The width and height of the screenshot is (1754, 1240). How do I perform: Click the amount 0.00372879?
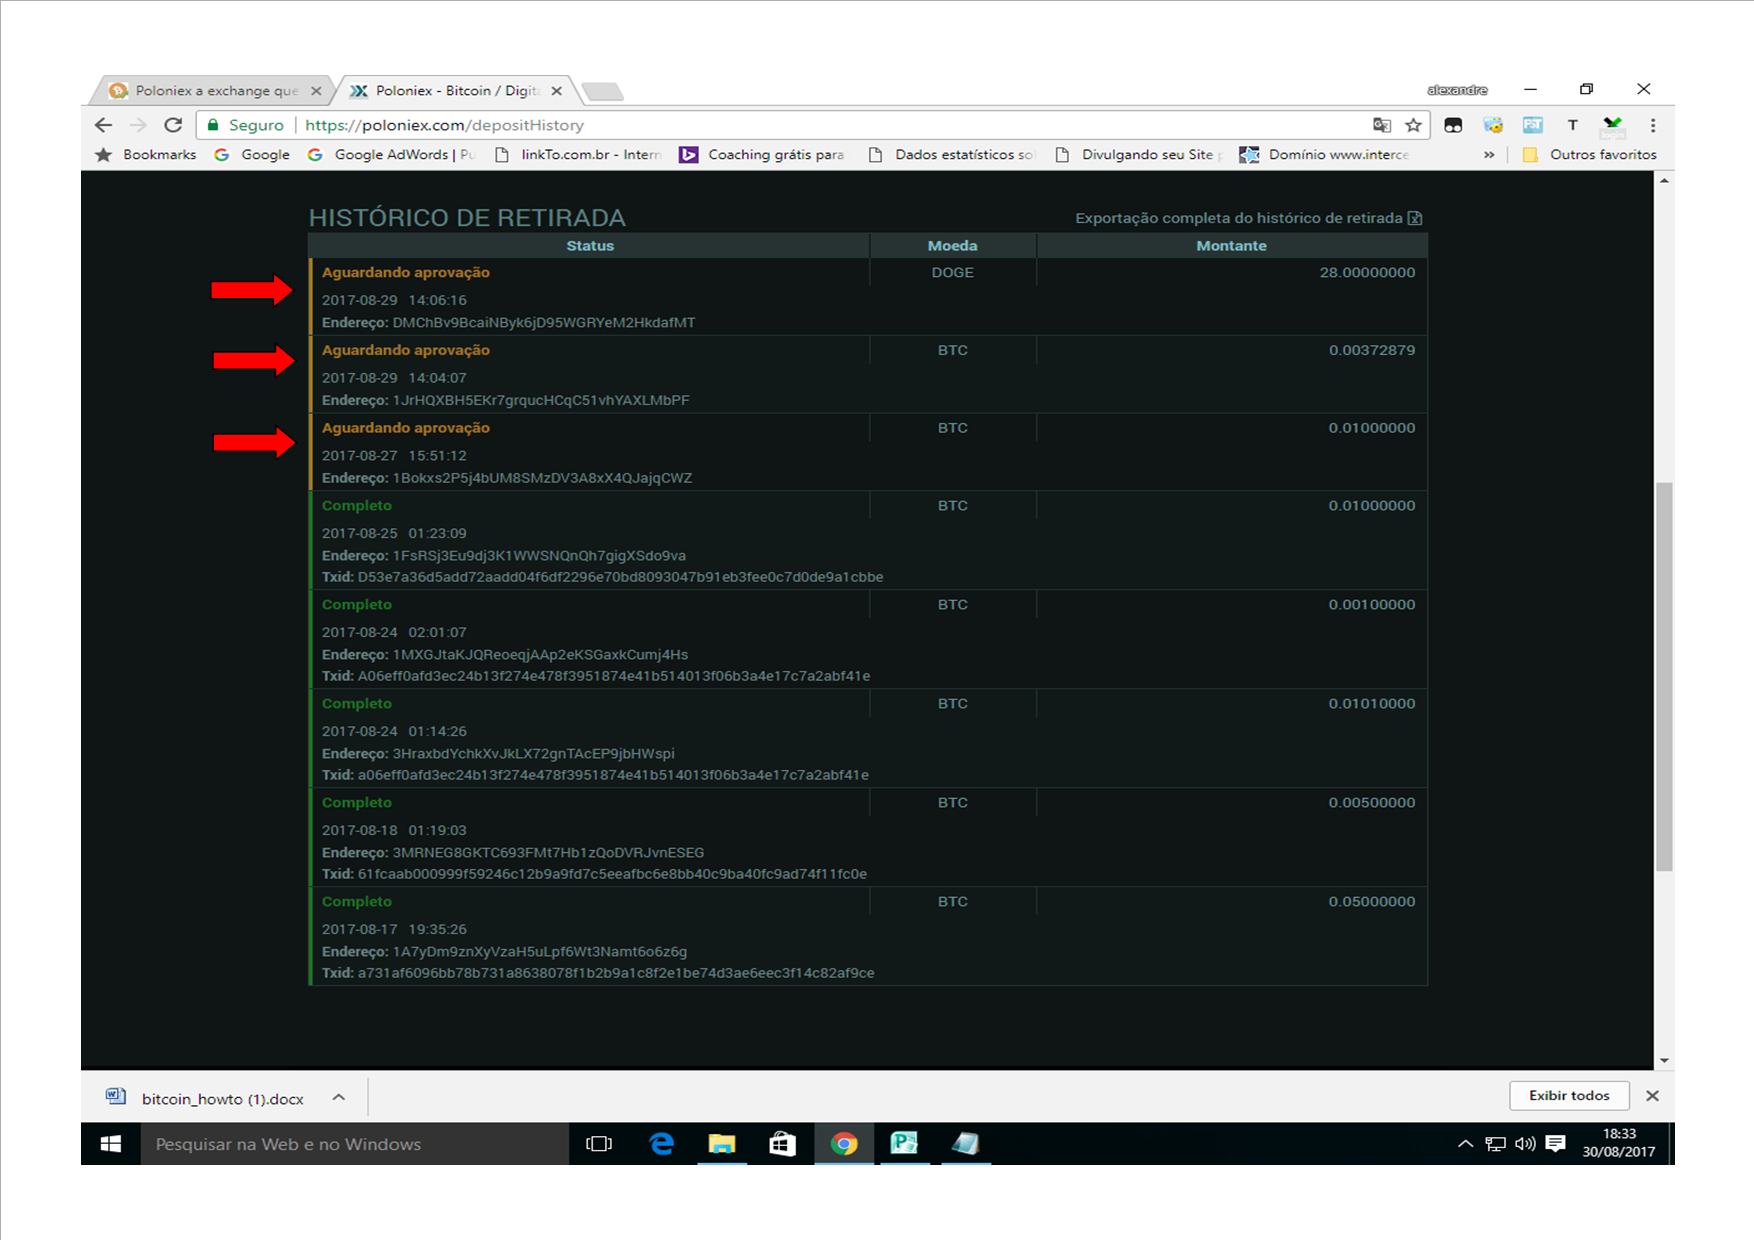coord(1372,350)
